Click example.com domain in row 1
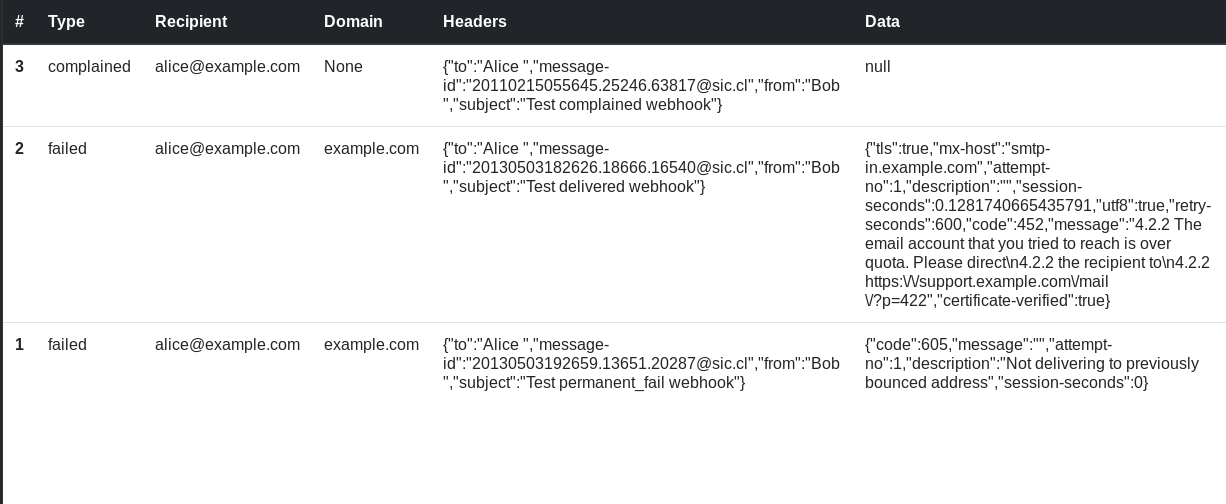 click(x=371, y=345)
